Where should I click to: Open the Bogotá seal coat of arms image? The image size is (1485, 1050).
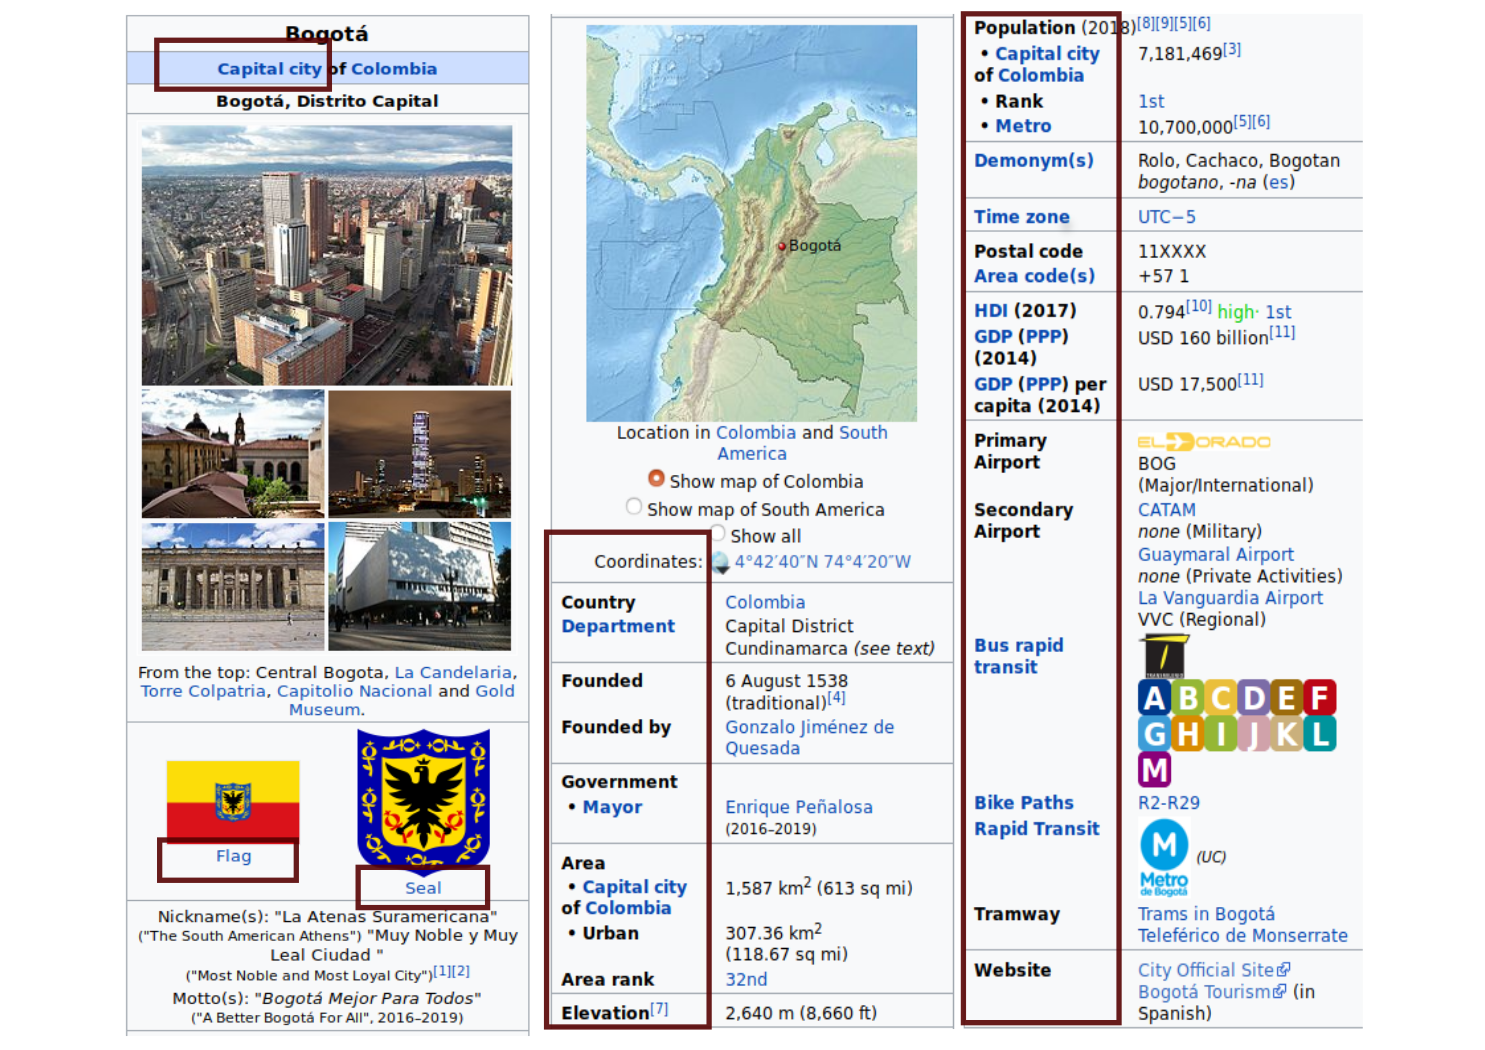pos(423,798)
